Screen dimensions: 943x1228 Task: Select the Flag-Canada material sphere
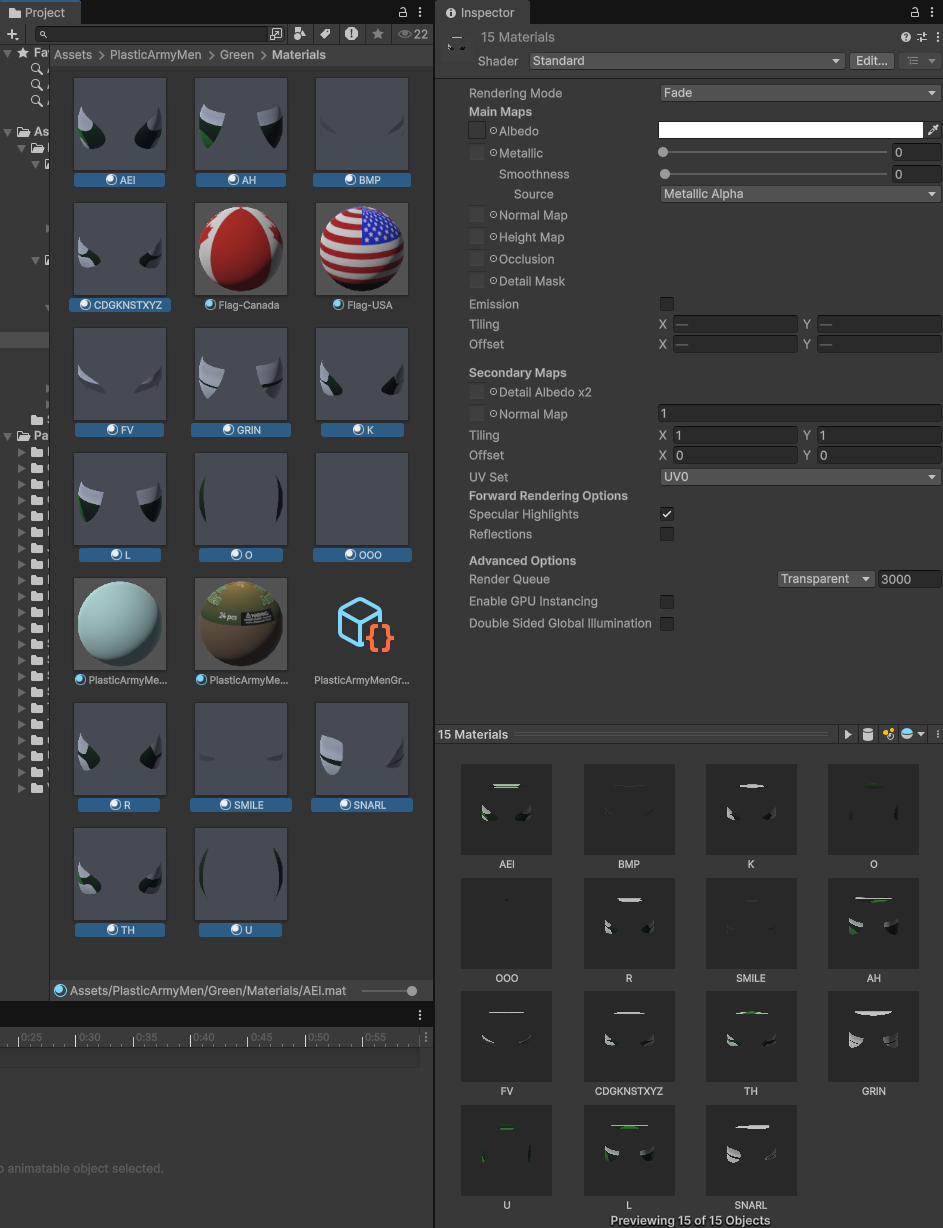241,250
